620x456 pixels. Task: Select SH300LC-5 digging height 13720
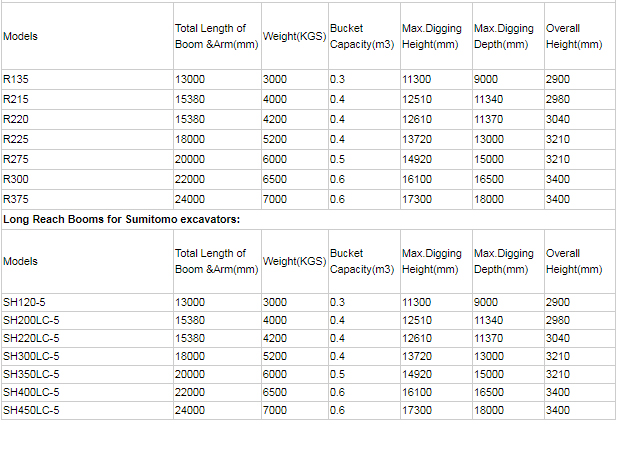point(417,356)
